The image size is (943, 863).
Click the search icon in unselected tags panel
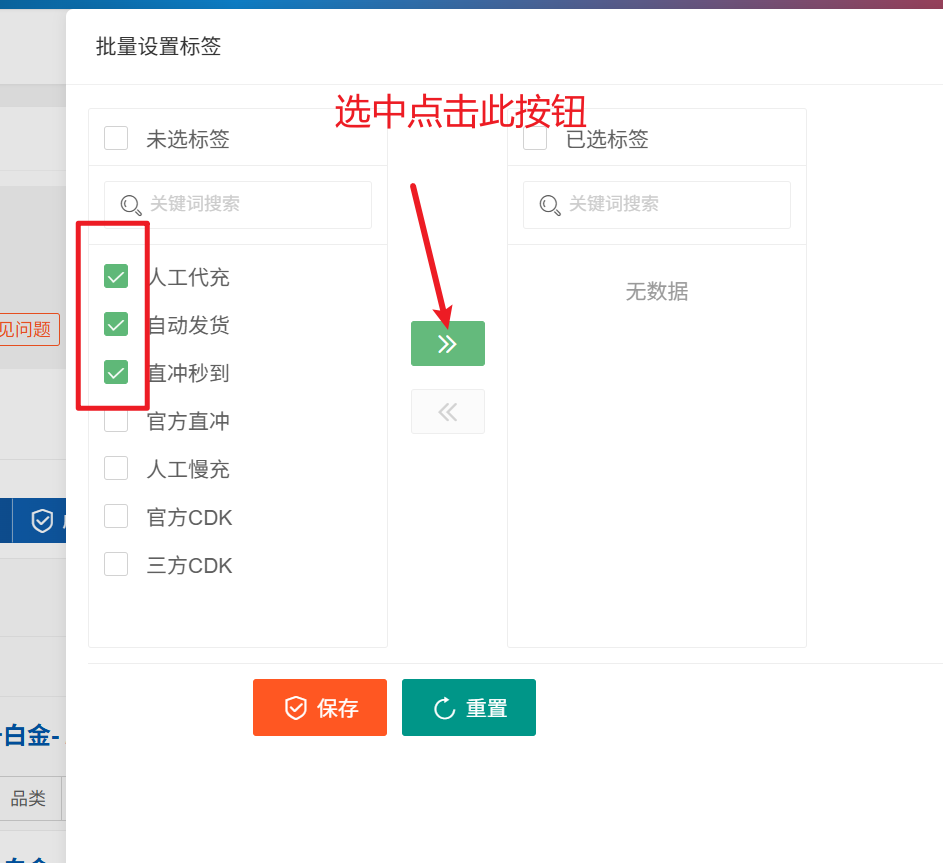[131, 205]
